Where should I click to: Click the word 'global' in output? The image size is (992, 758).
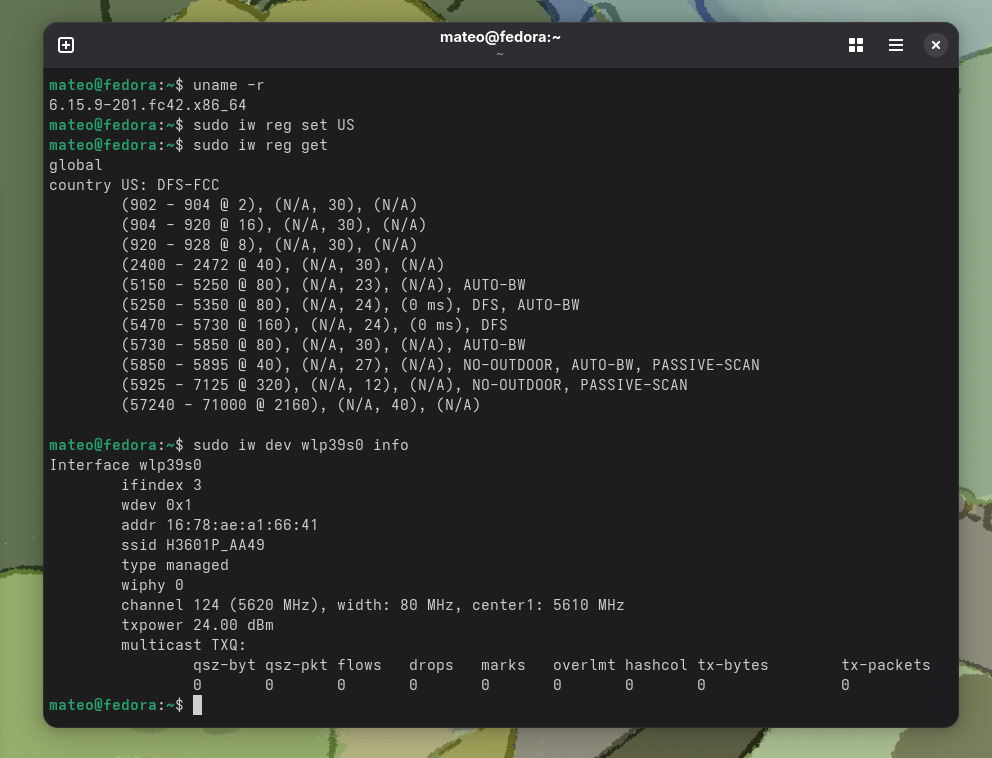pyautogui.click(x=75, y=165)
